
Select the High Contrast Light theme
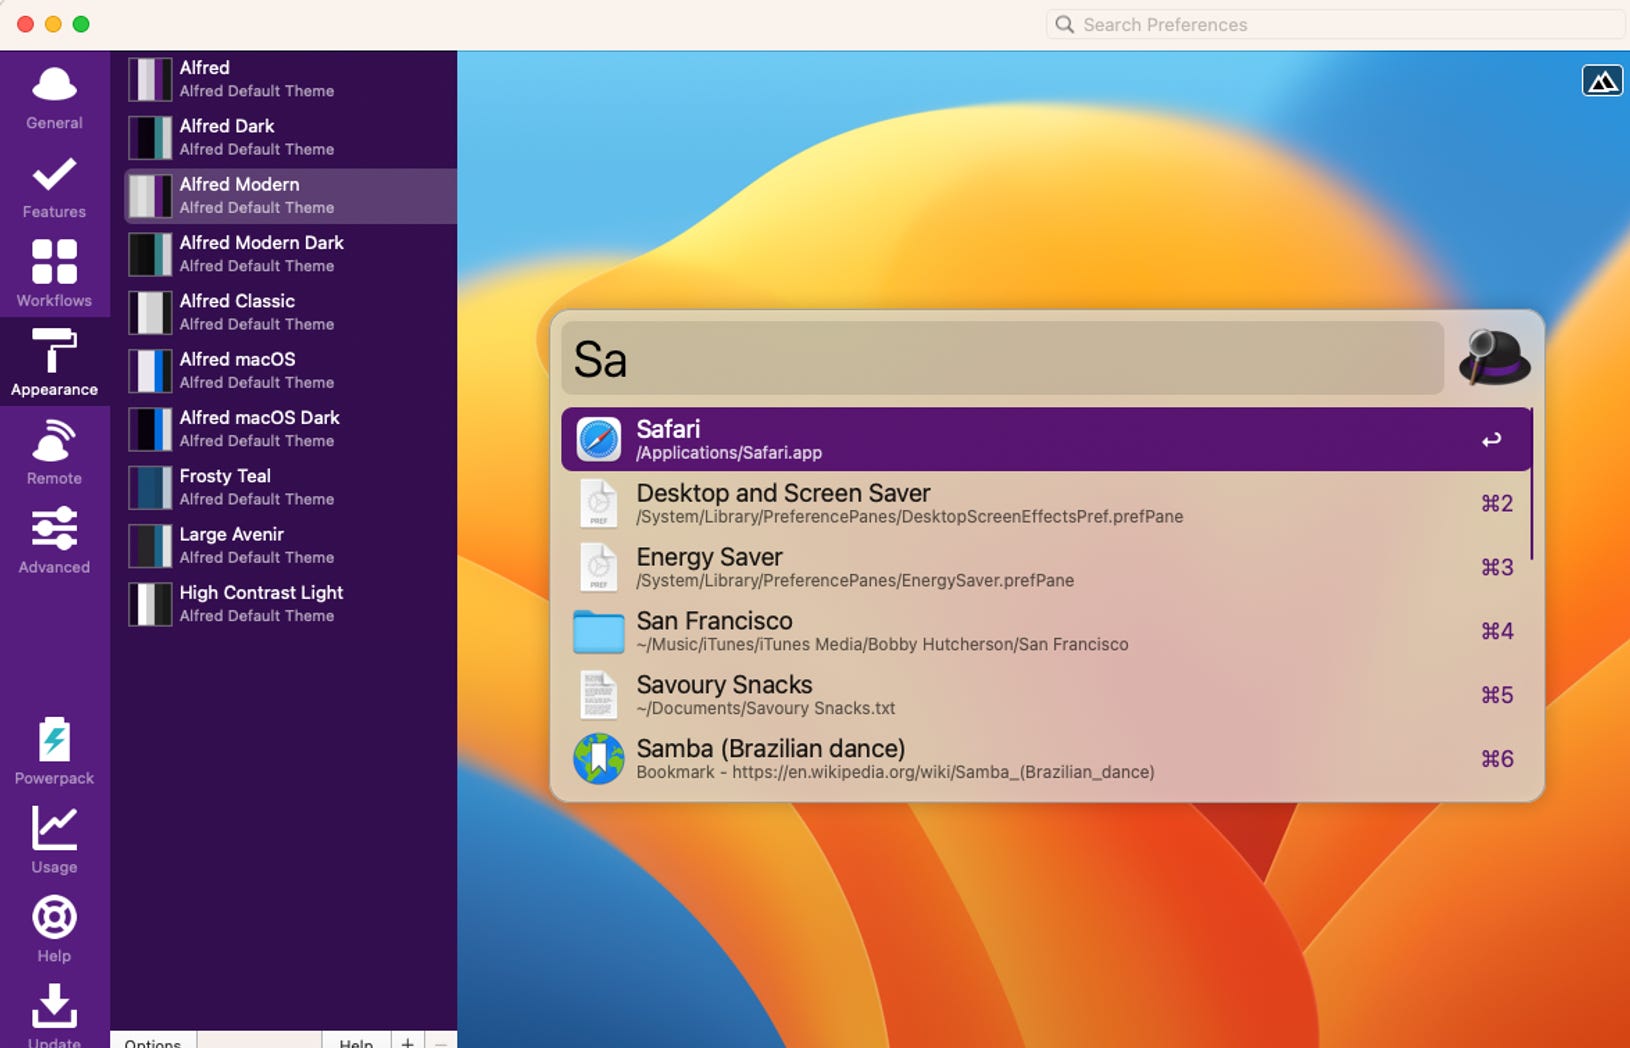click(x=290, y=604)
